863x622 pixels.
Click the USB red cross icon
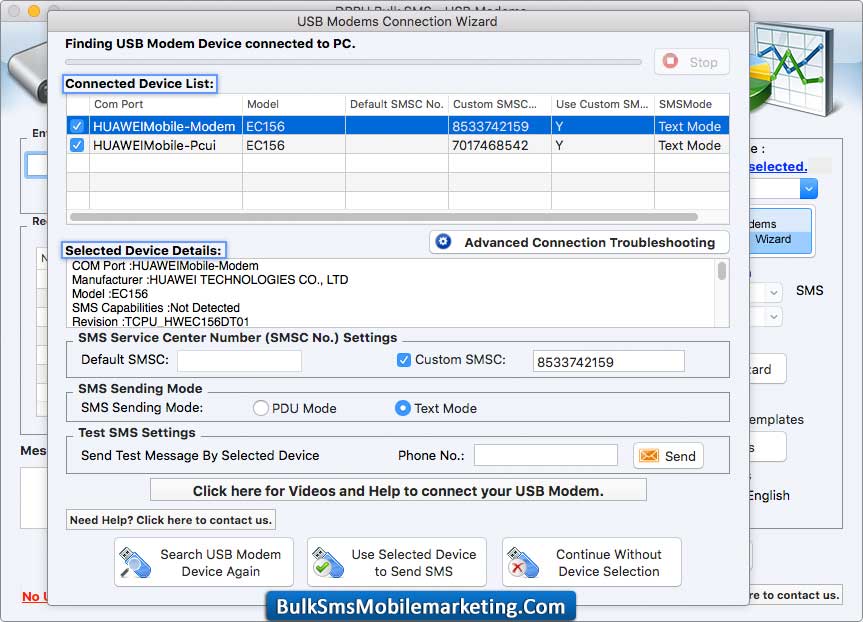click(522, 563)
